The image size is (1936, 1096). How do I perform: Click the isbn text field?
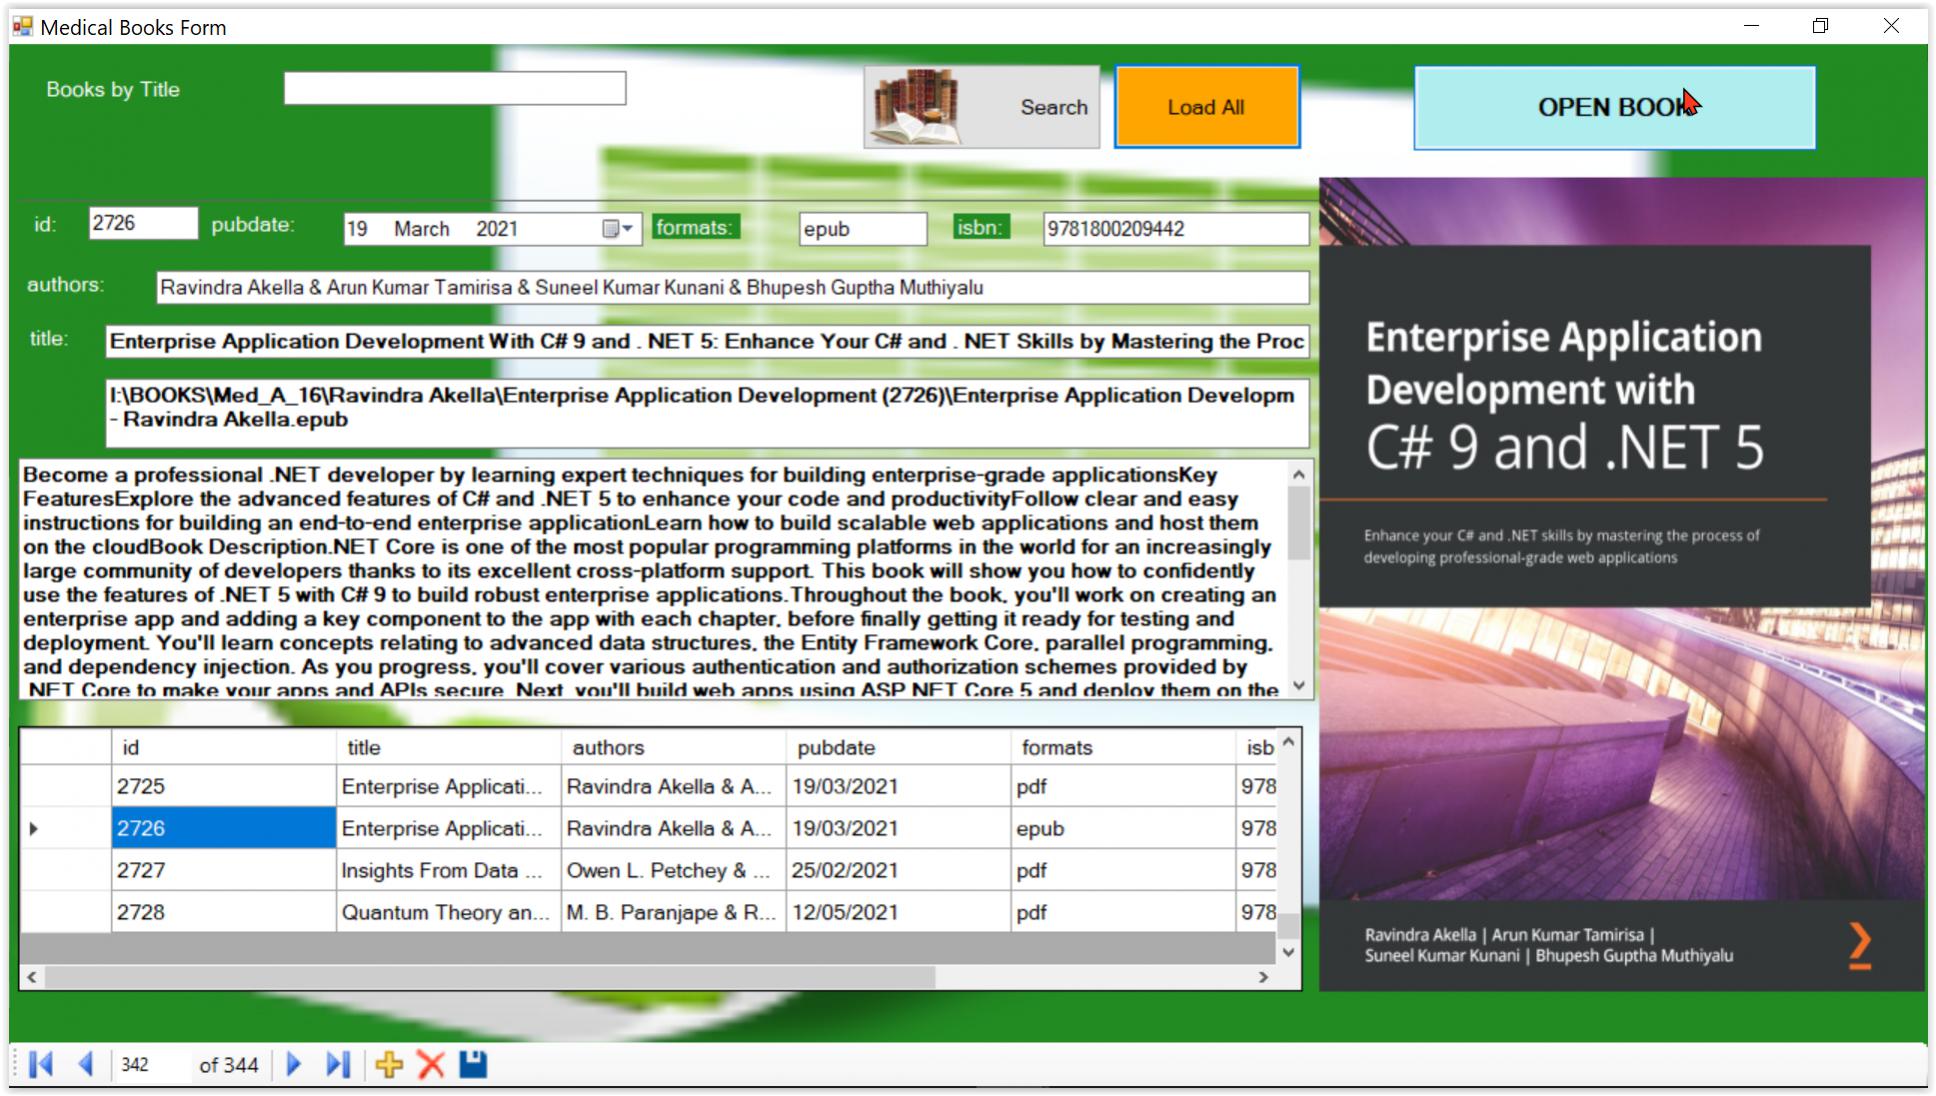1174,229
